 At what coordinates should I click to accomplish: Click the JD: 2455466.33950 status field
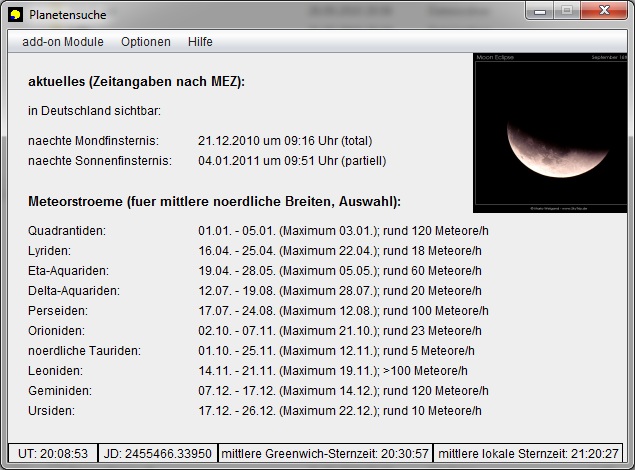pos(158,453)
